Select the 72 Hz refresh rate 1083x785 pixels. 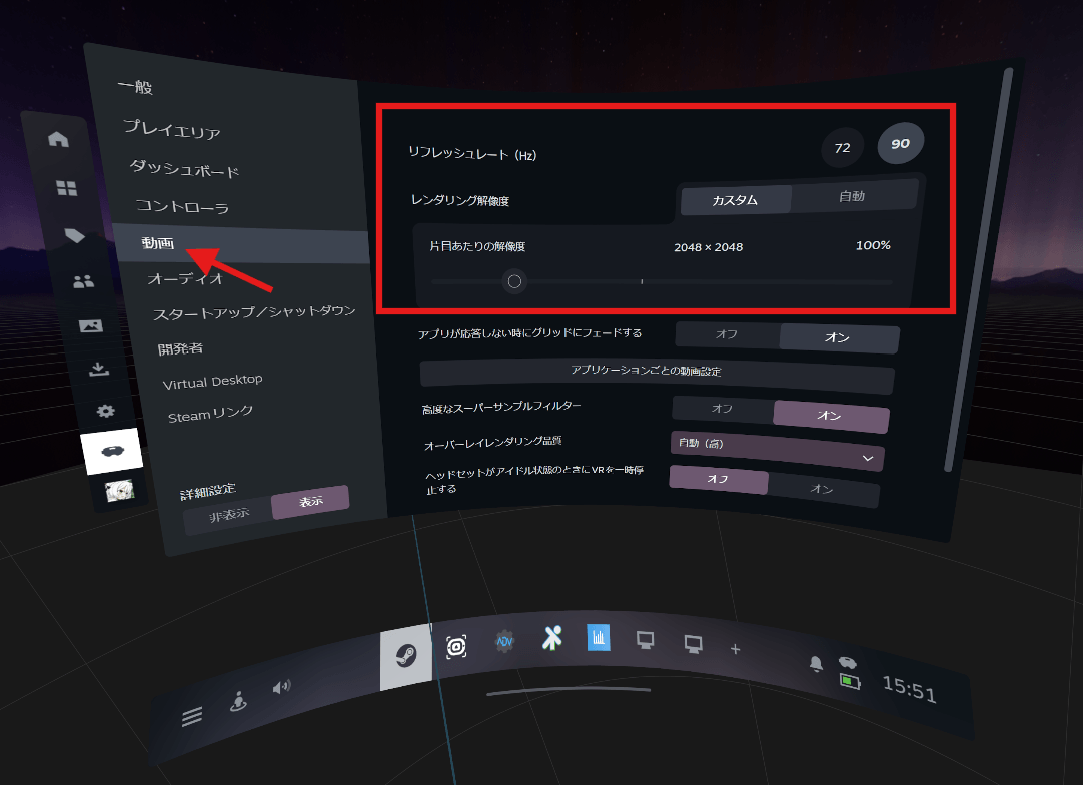point(842,148)
